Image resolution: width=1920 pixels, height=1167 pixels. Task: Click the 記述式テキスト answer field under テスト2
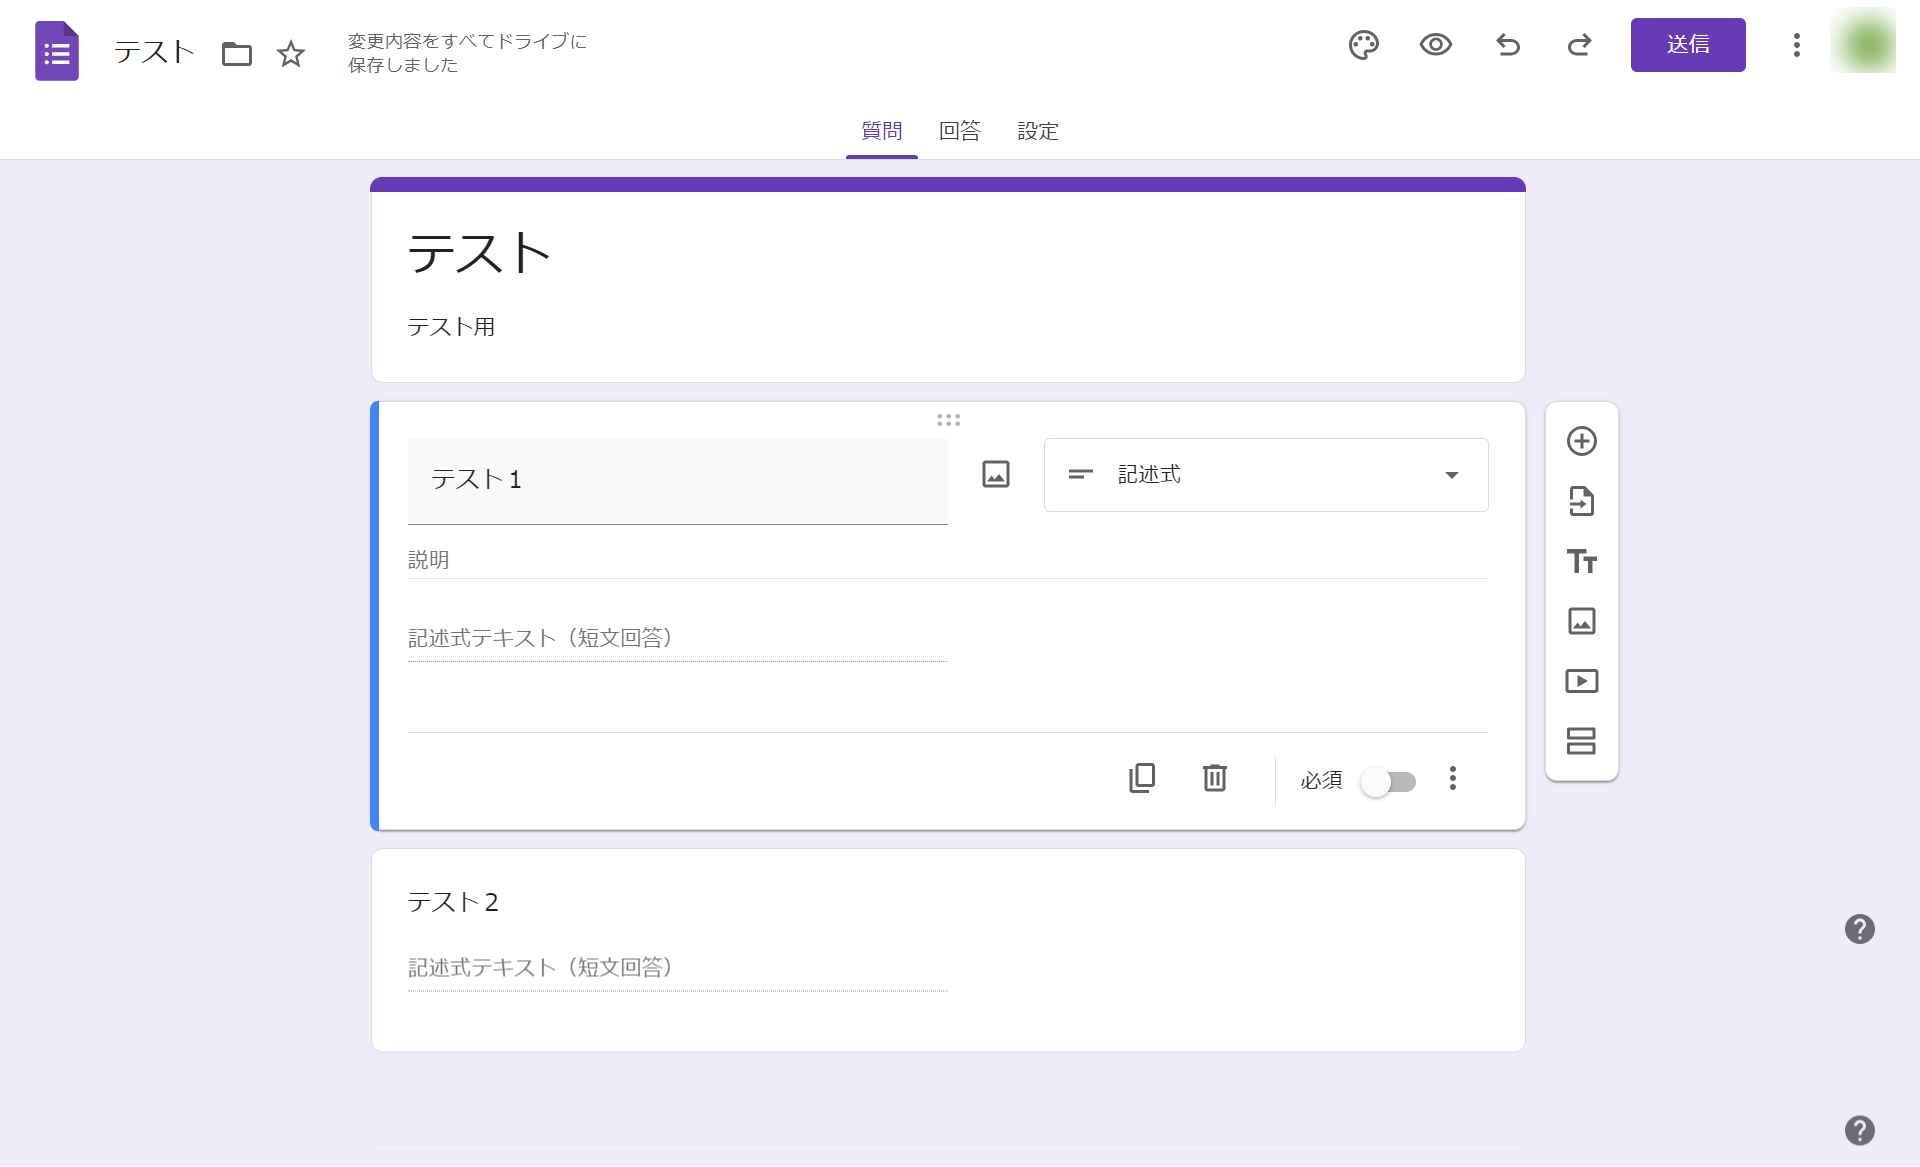[x=677, y=967]
